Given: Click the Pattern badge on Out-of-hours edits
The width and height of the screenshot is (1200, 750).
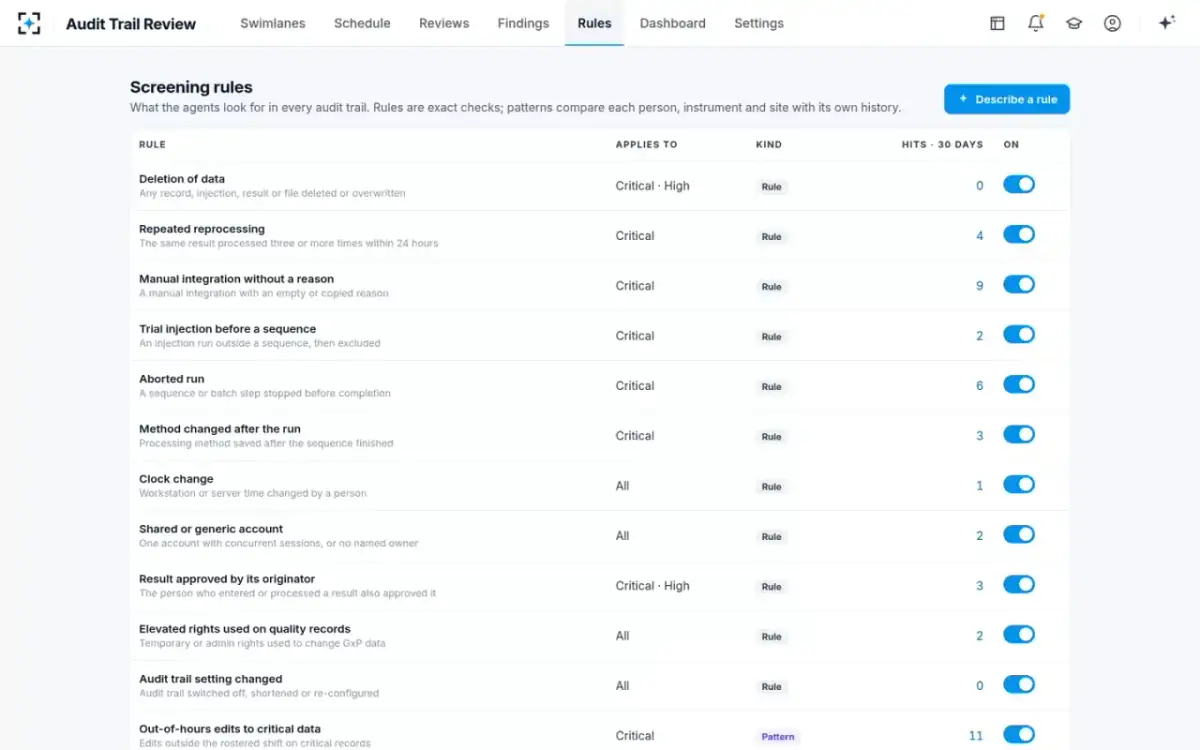Looking at the screenshot, I should [x=778, y=737].
